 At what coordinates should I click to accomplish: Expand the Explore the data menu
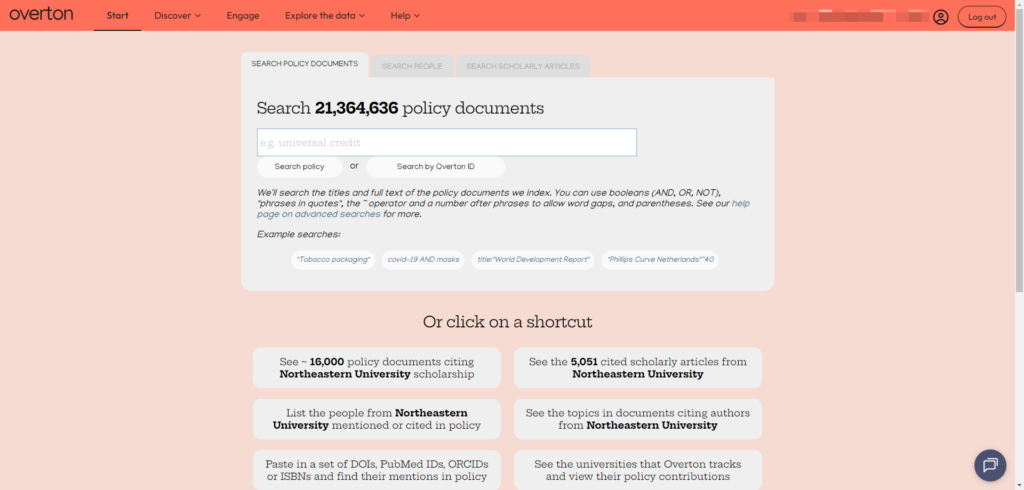324,16
